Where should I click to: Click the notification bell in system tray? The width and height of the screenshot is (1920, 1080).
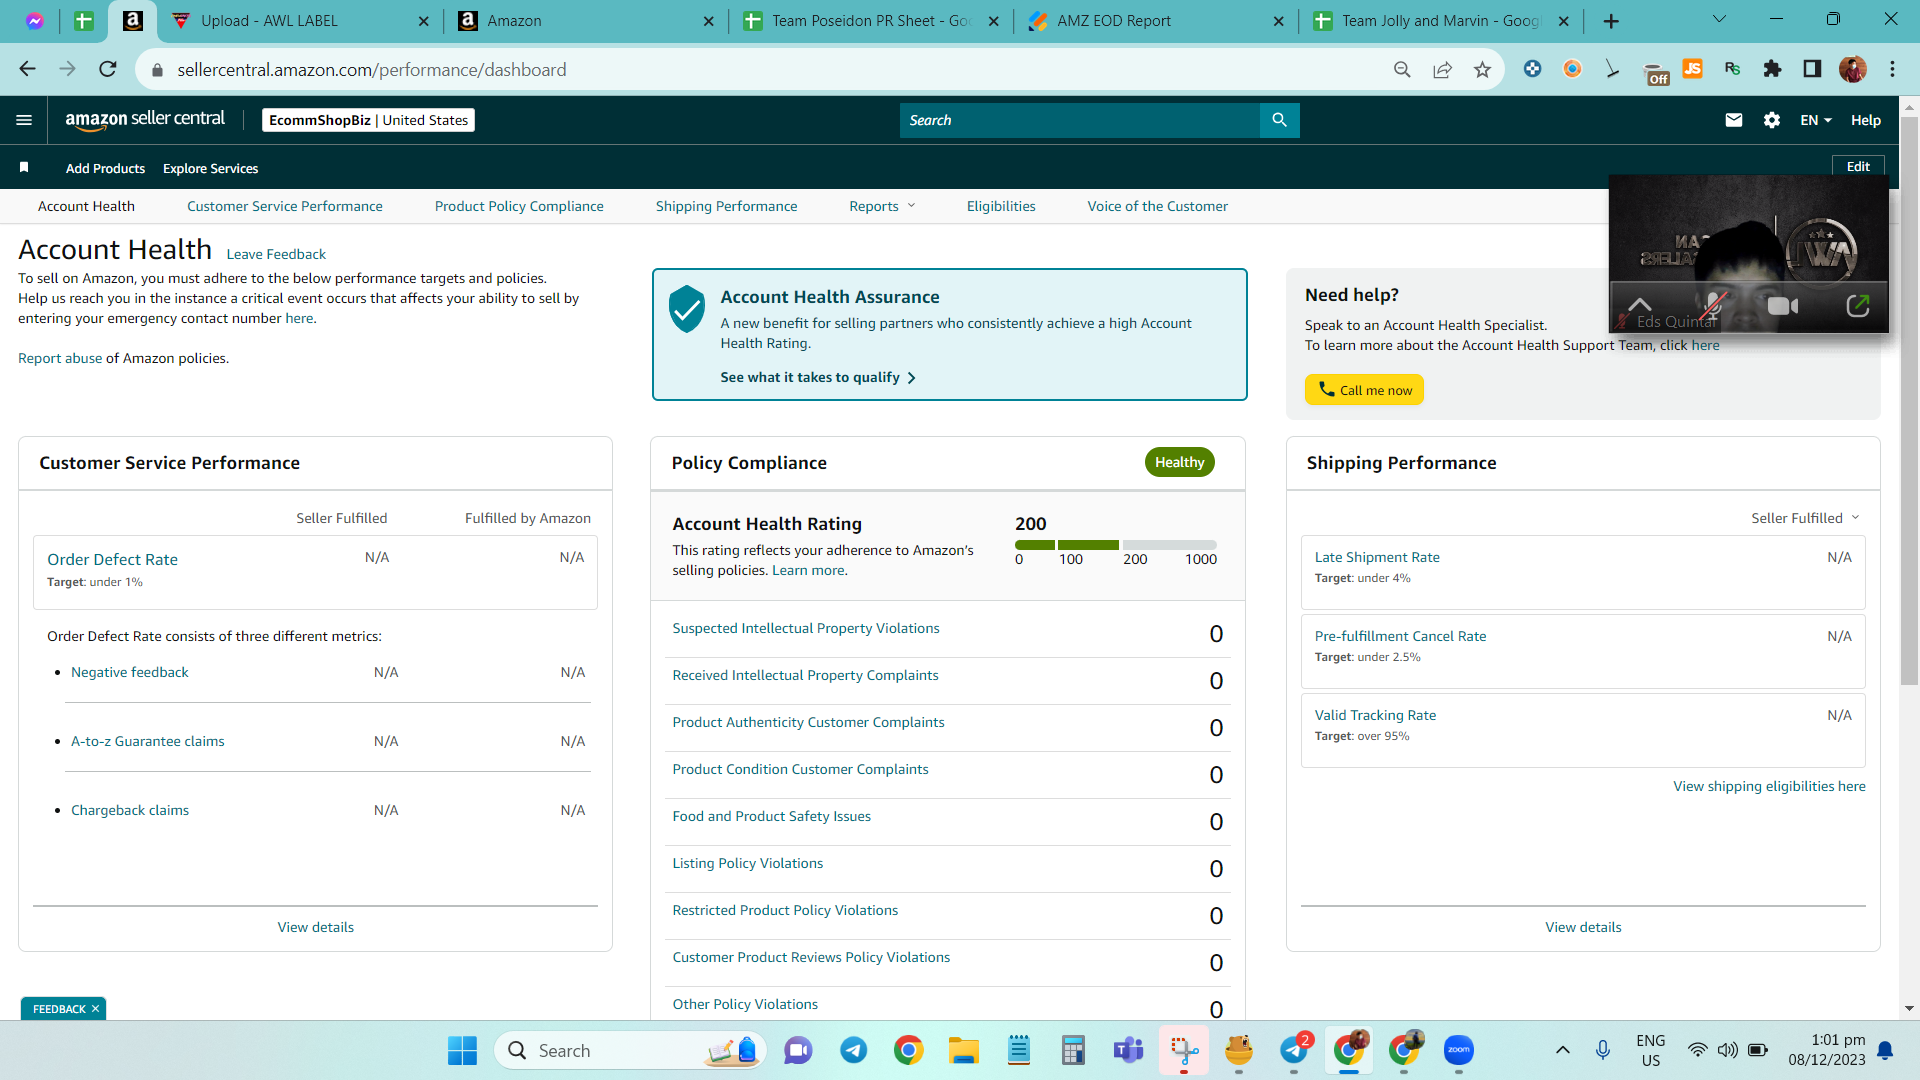1885,1050
